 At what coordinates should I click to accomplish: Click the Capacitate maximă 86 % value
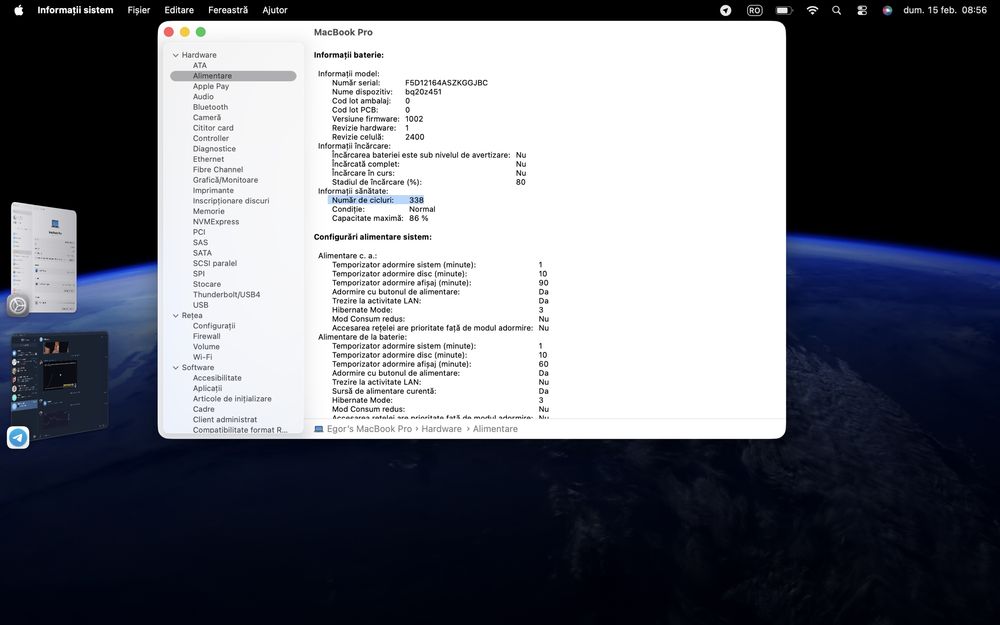tap(418, 218)
